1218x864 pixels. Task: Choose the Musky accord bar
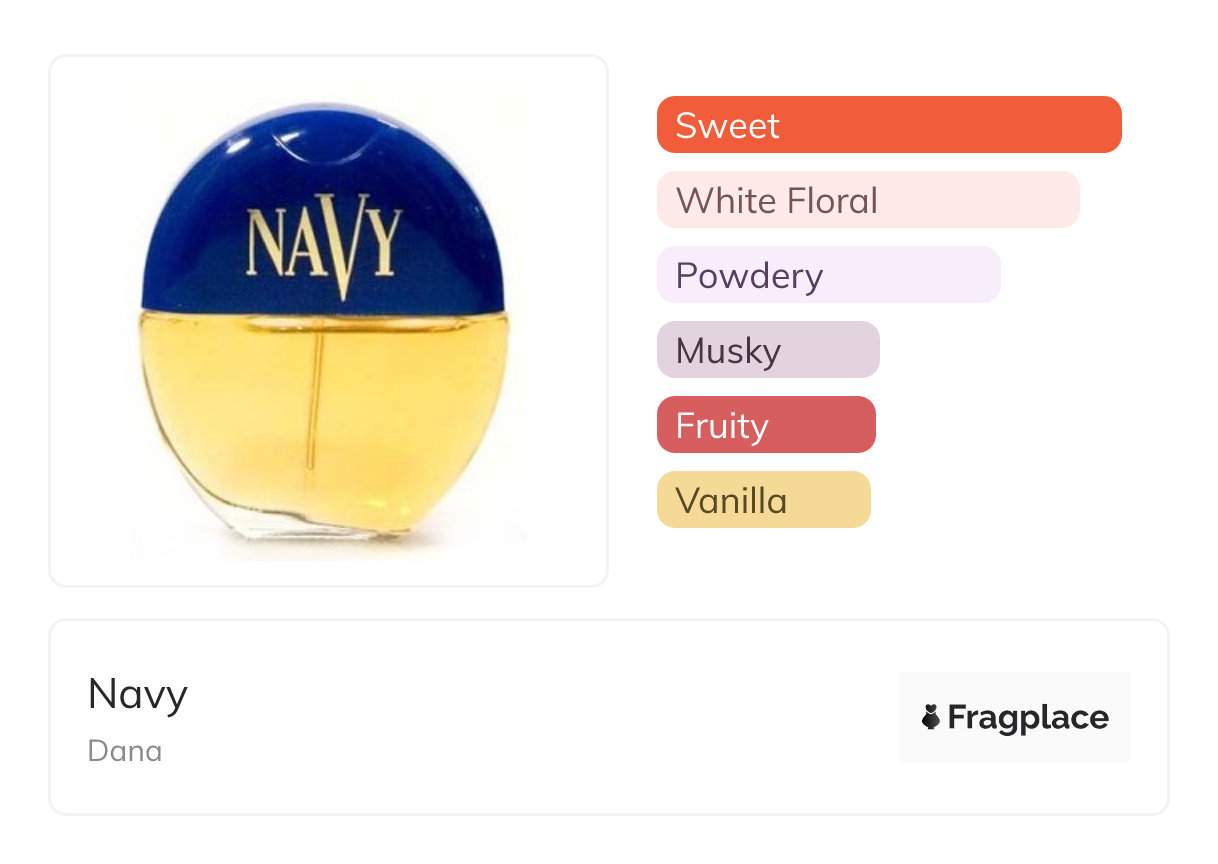[x=767, y=350]
